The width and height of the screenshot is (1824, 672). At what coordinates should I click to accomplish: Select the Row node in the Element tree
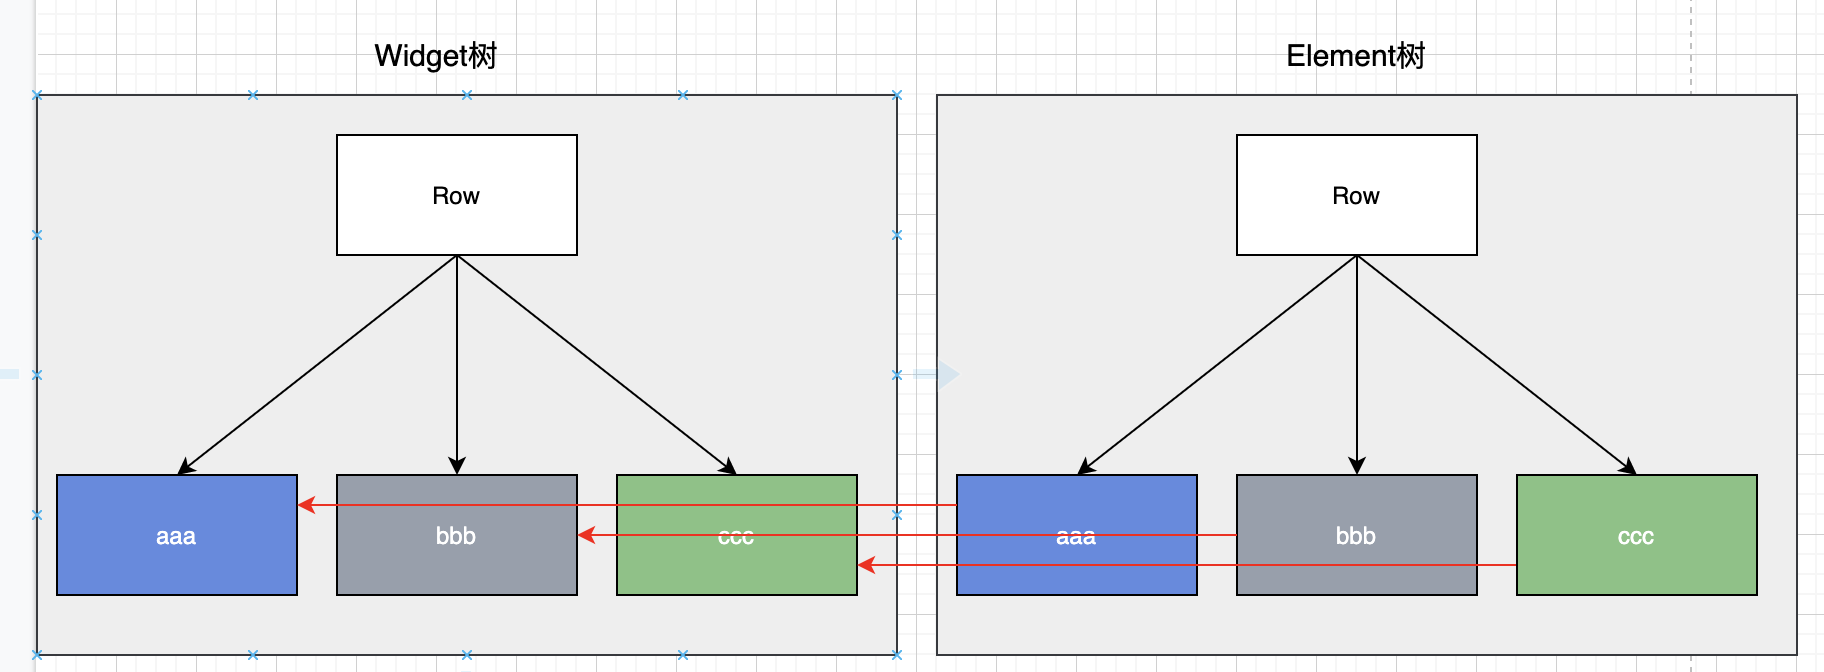point(1357,195)
